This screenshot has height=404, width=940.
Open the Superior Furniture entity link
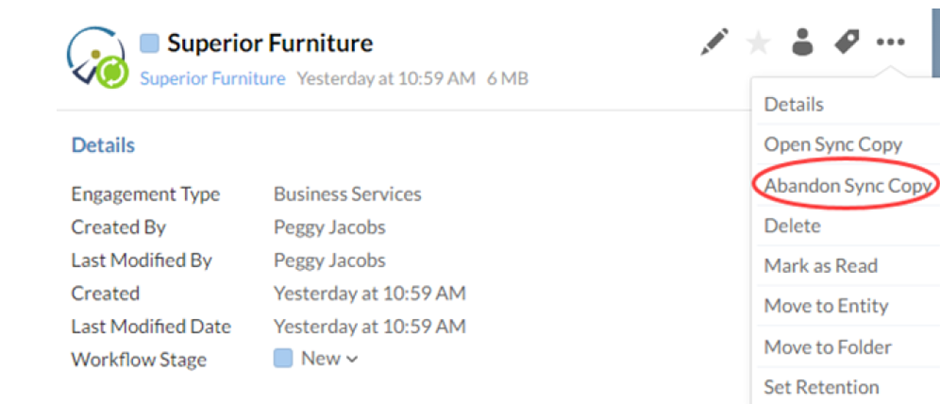(x=212, y=79)
